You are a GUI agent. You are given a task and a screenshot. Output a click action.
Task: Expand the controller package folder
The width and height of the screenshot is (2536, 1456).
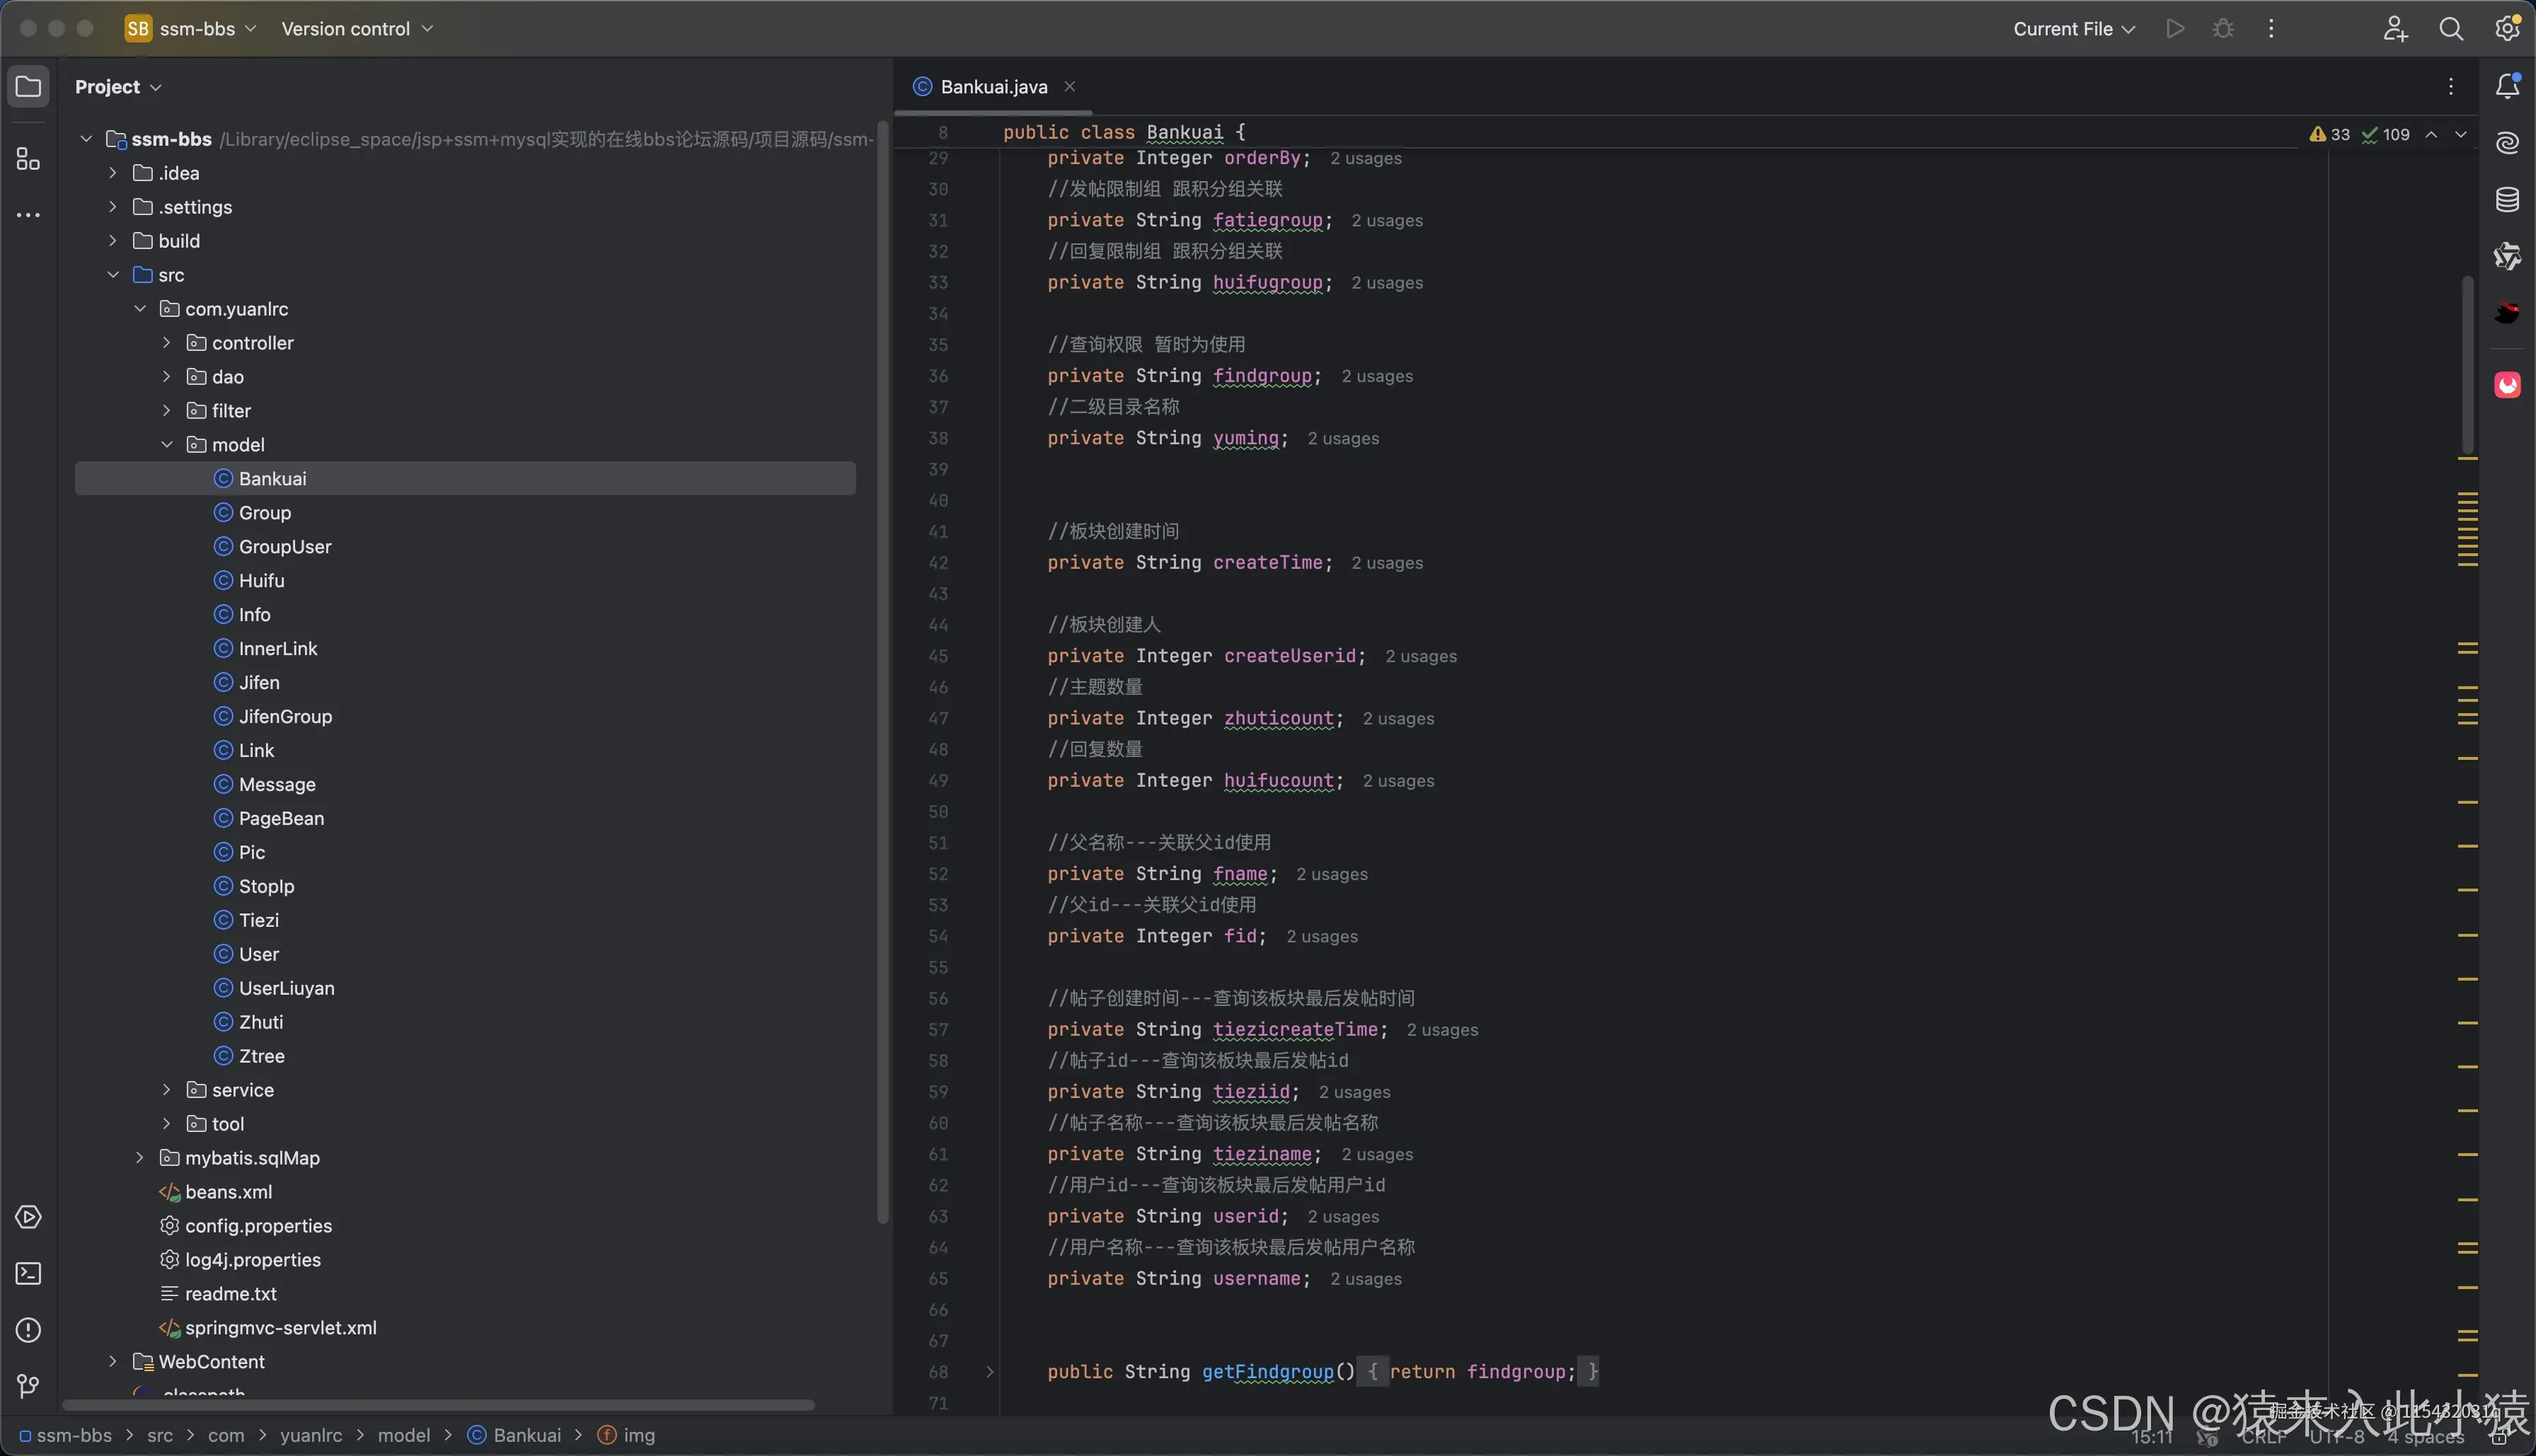click(x=167, y=343)
